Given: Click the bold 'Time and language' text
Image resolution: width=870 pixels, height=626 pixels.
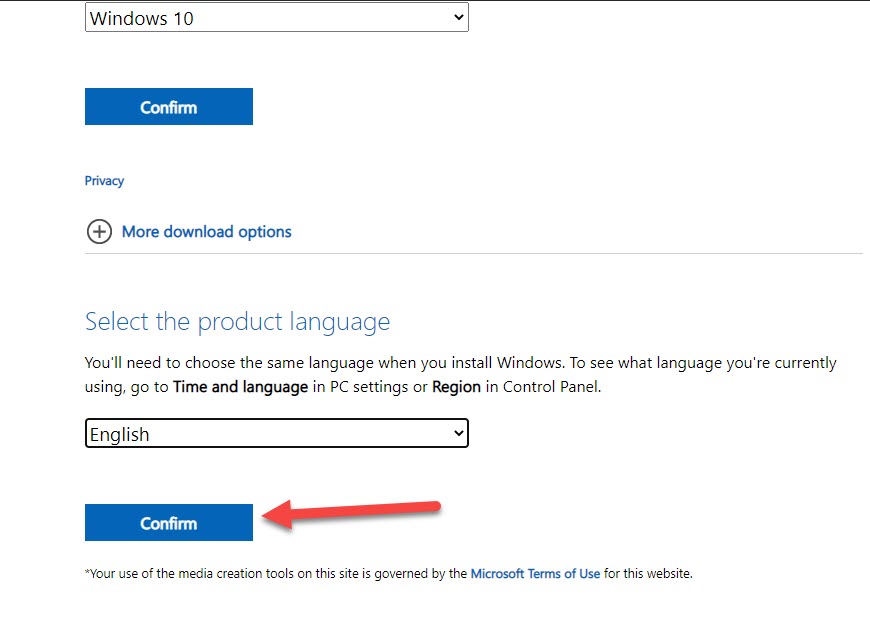Looking at the screenshot, I should point(240,387).
